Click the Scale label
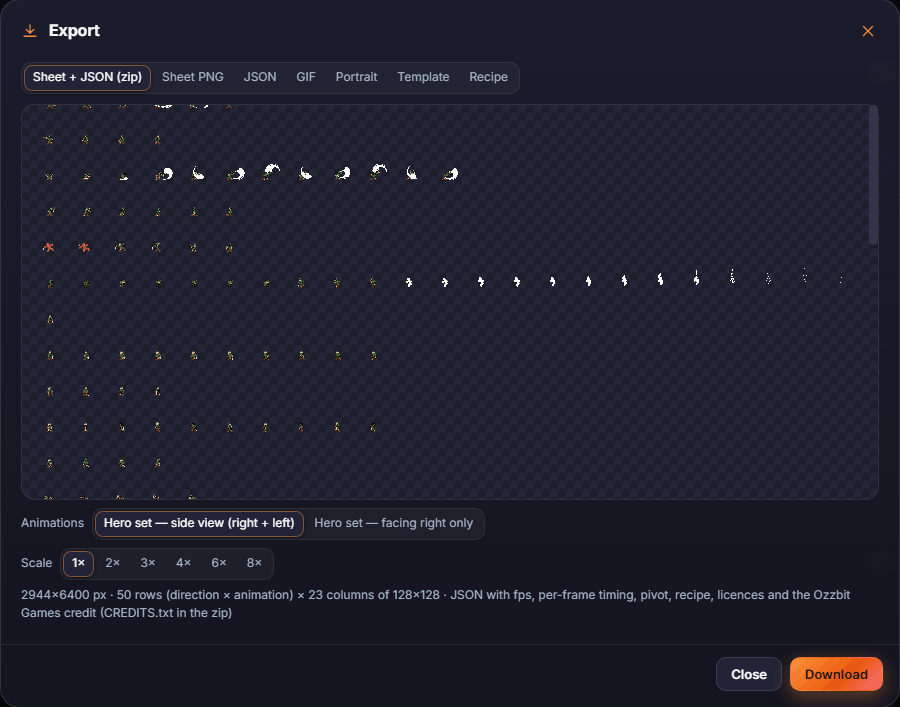Screen dimensions: 900x707 [x=37, y=564]
